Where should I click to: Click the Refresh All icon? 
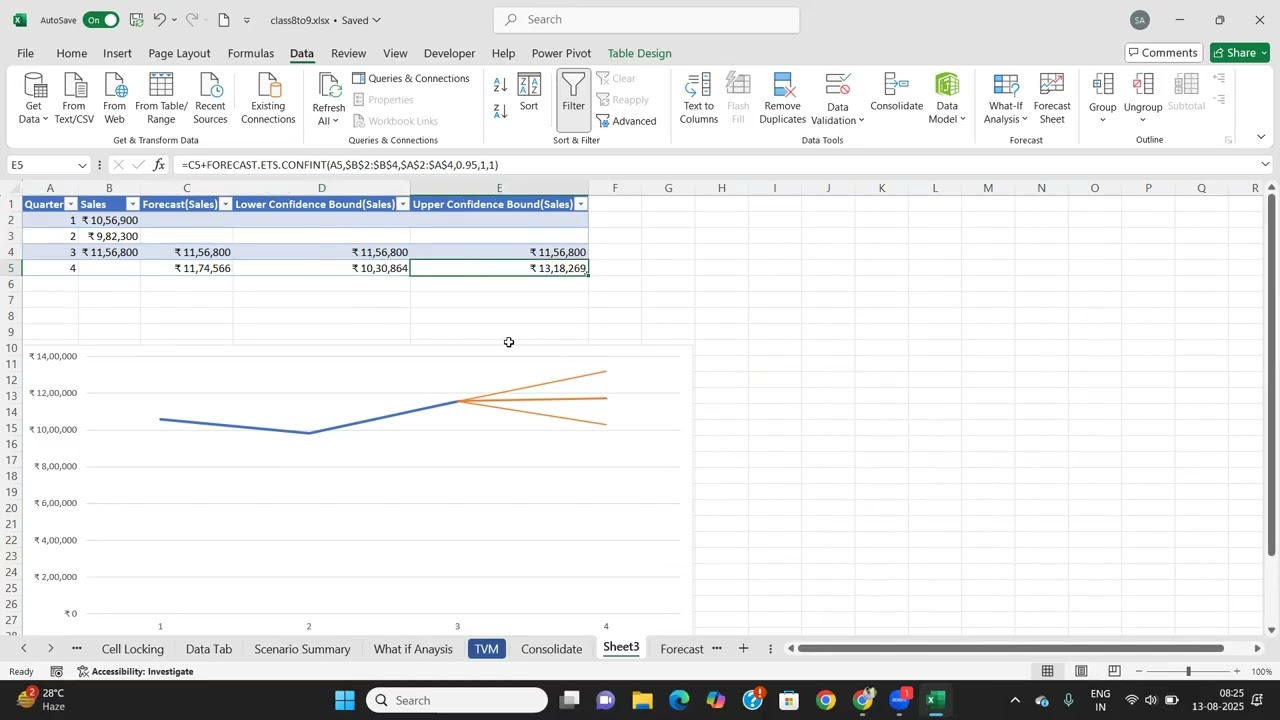(x=329, y=86)
